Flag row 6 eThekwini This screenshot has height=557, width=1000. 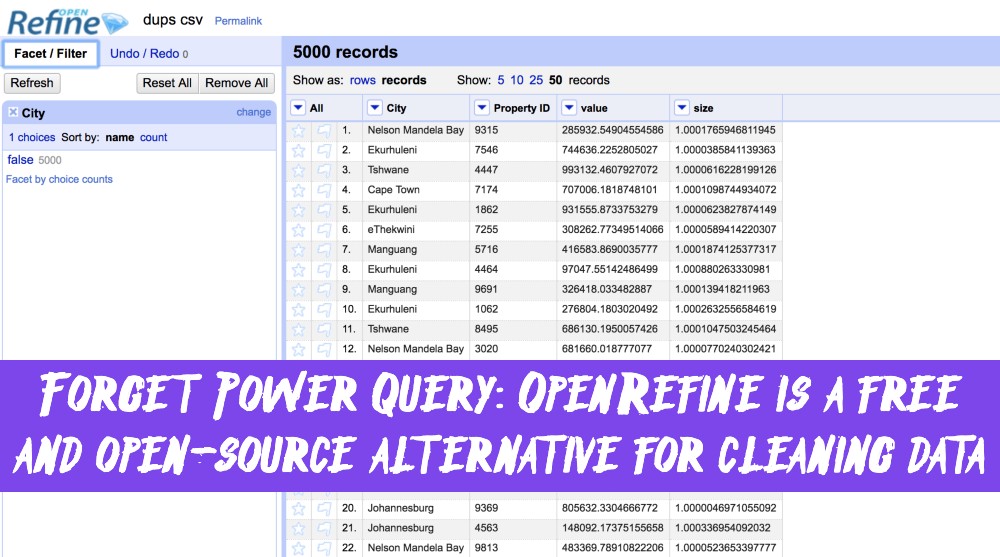pyautogui.click(x=324, y=230)
